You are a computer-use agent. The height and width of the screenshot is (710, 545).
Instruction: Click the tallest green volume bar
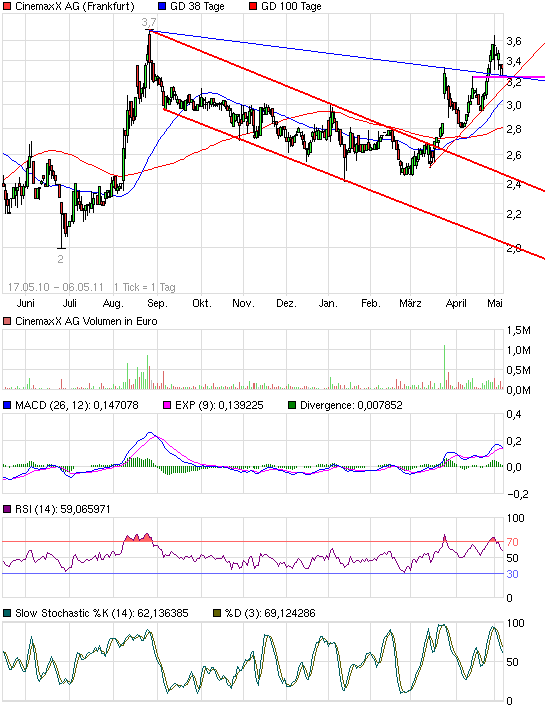pos(445,367)
